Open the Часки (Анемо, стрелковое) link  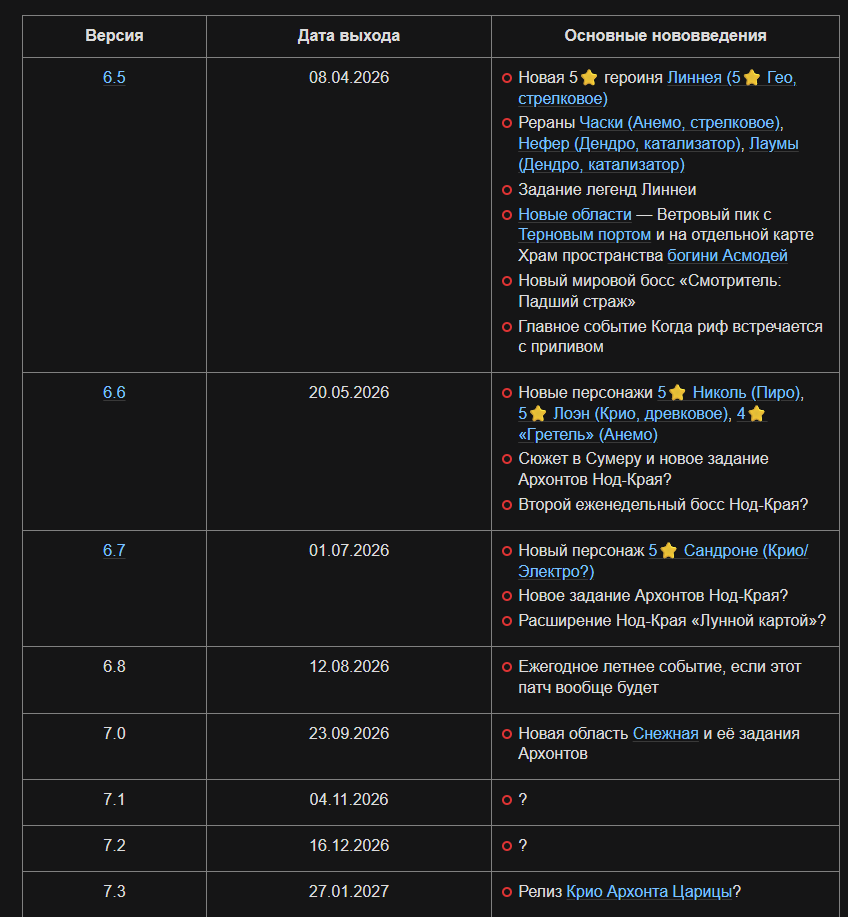[679, 123]
